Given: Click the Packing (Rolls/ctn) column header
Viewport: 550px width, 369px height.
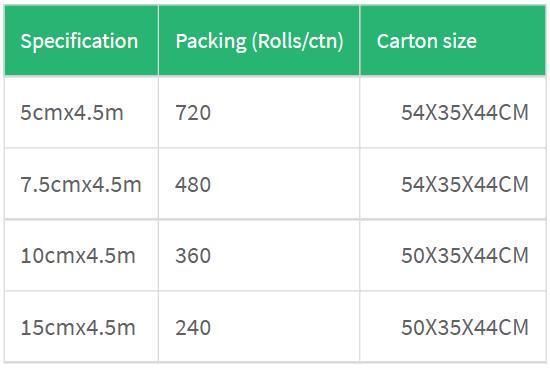Looking at the screenshot, I should (x=259, y=41).
